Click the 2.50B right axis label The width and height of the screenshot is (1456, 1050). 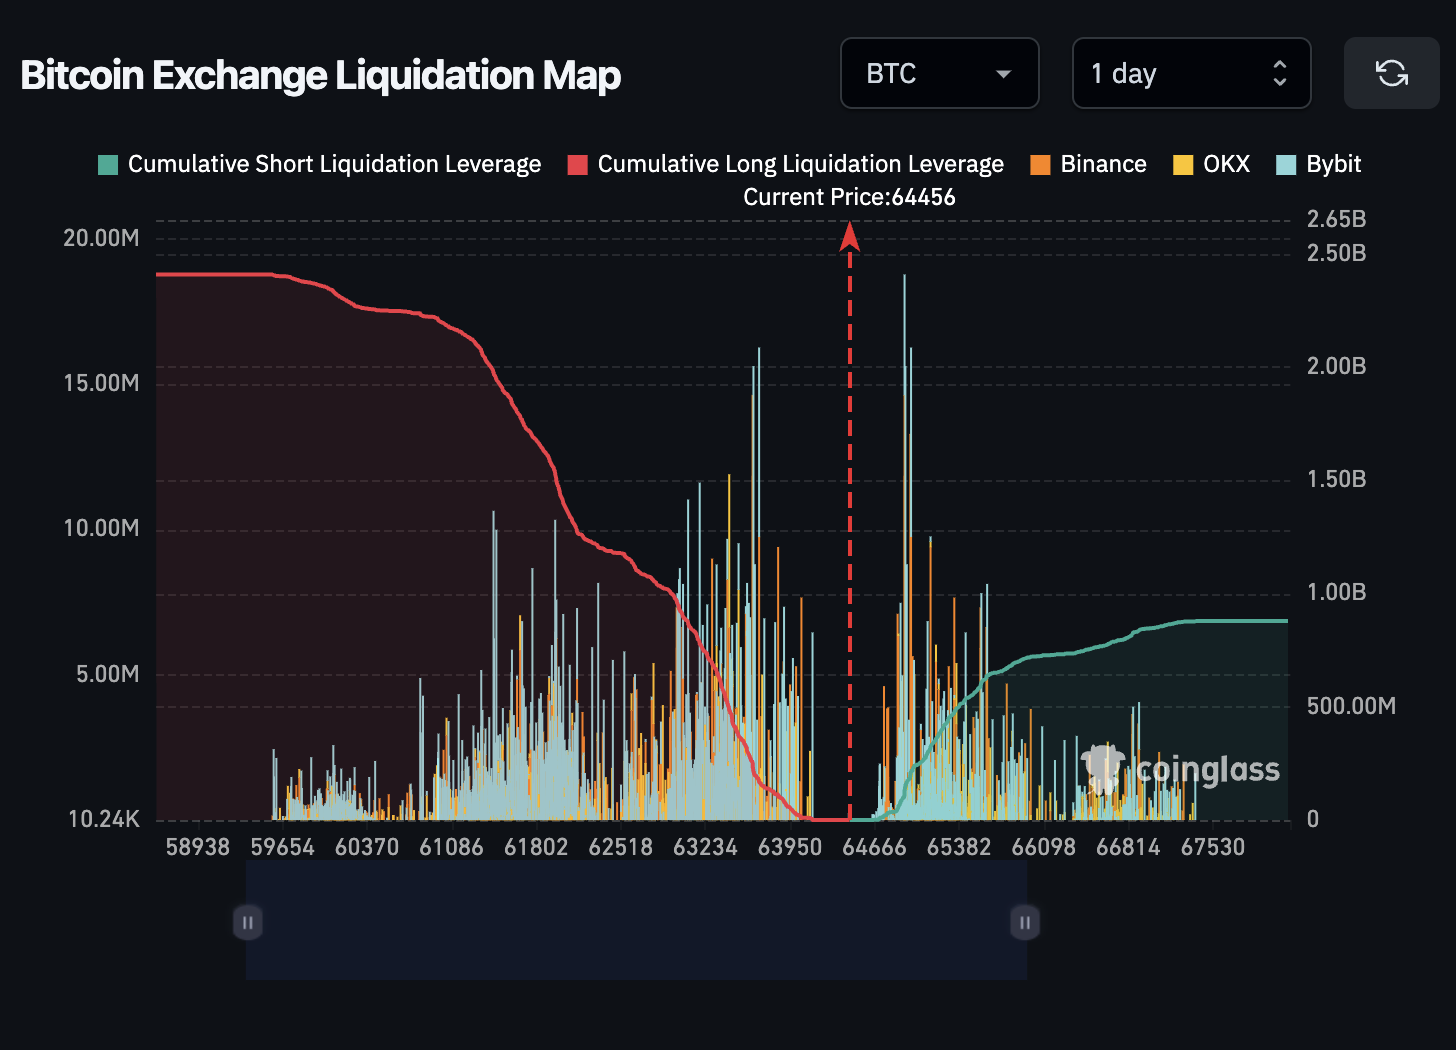point(1336,253)
